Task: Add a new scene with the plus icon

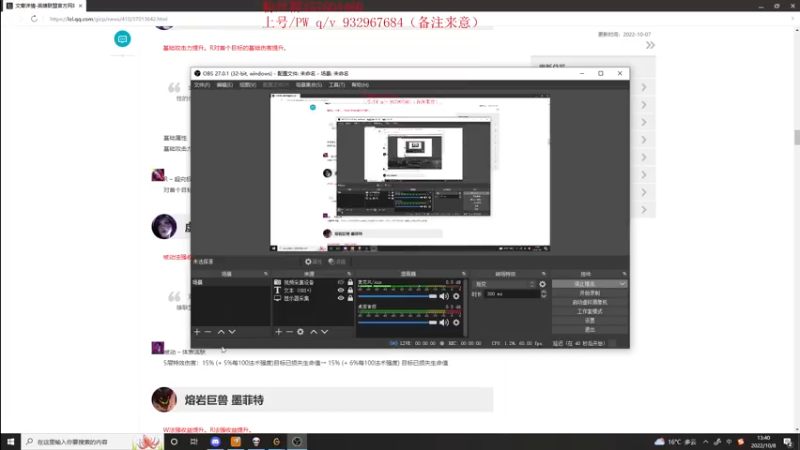Action: (197, 332)
